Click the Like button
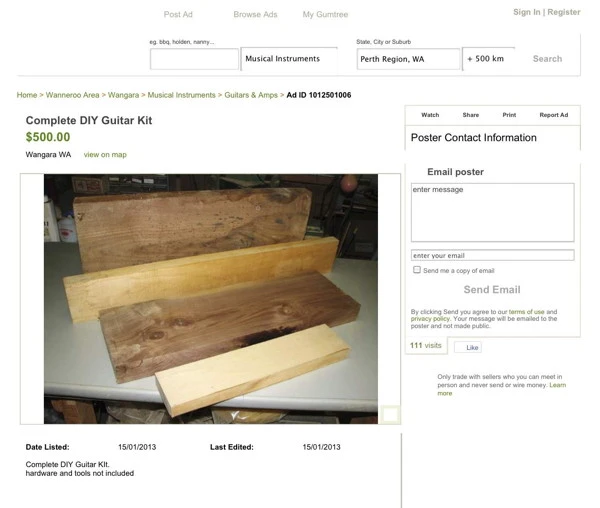This screenshot has height=508, width=600. 468,347
